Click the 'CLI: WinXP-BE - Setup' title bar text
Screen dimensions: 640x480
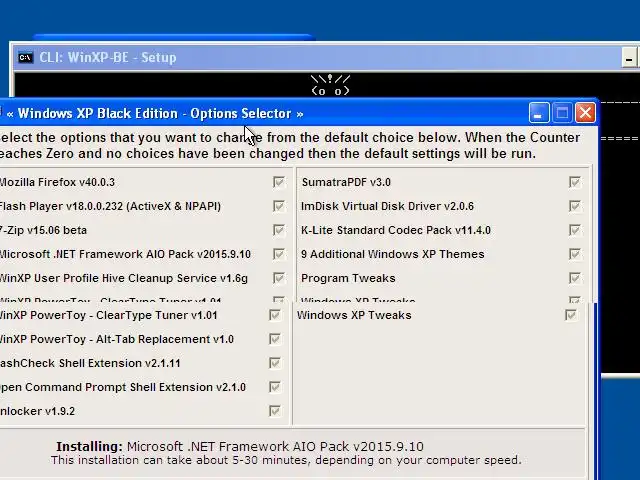click(x=108, y=58)
